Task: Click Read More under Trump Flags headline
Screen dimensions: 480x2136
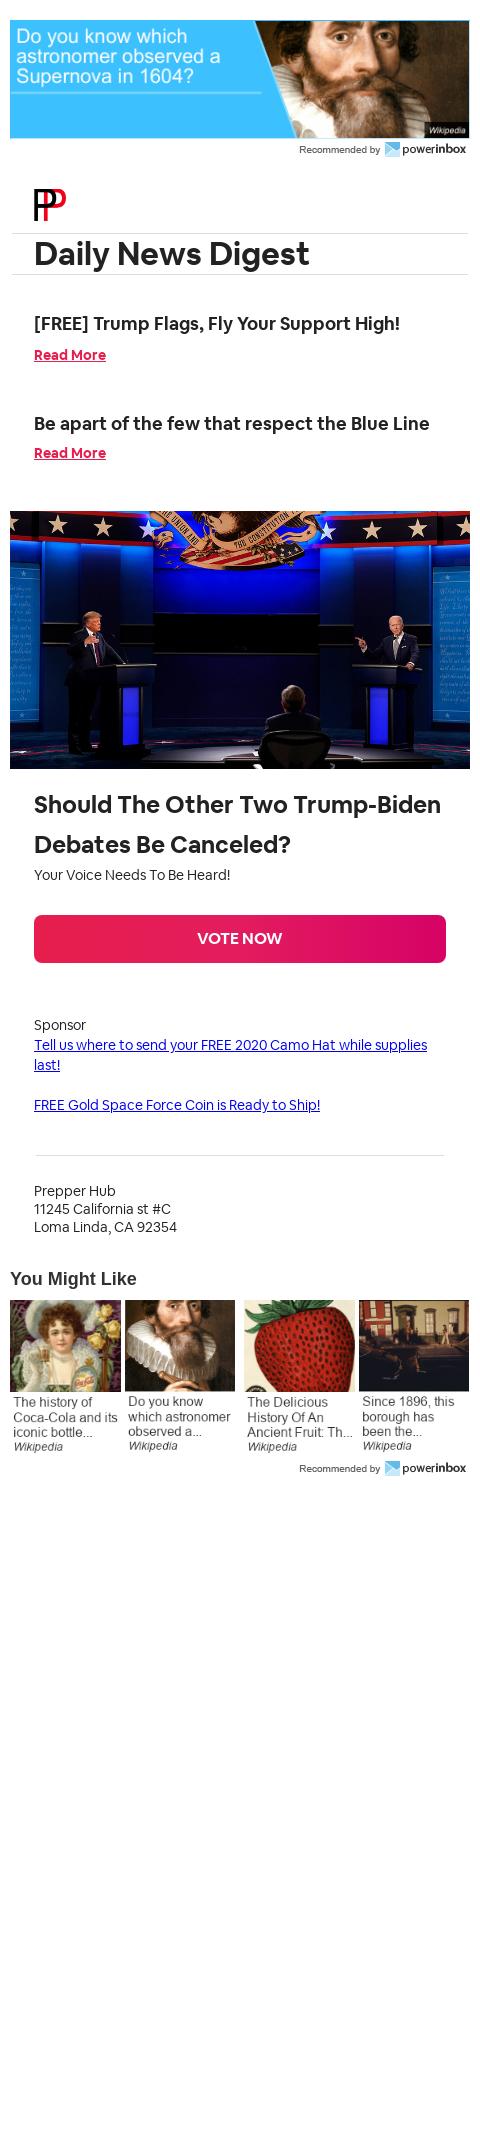Action: coord(70,355)
